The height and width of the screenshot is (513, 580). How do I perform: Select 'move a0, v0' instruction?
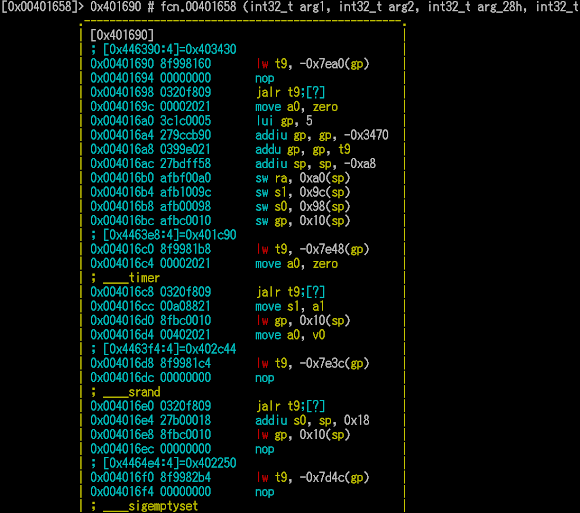pyautogui.click(x=290, y=335)
